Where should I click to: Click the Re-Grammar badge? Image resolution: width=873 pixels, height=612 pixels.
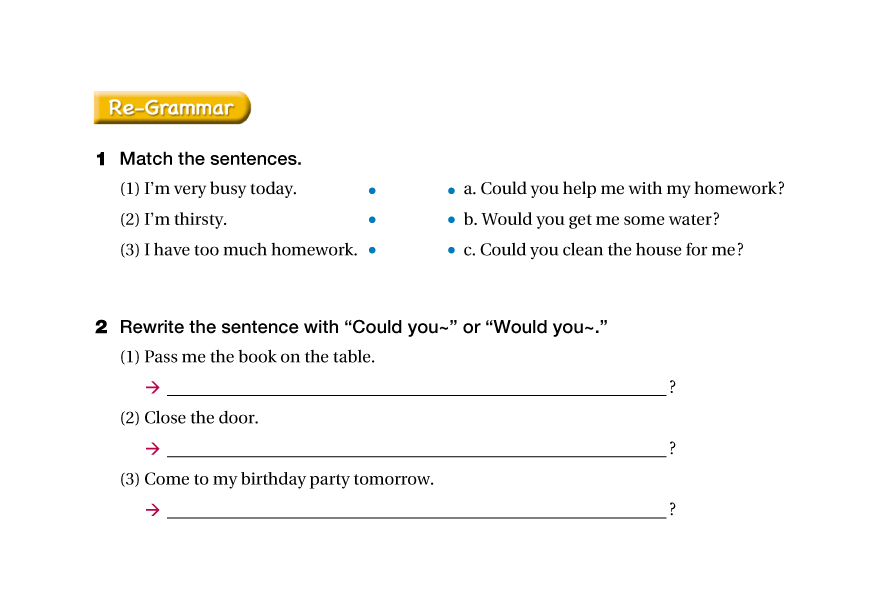[171, 108]
